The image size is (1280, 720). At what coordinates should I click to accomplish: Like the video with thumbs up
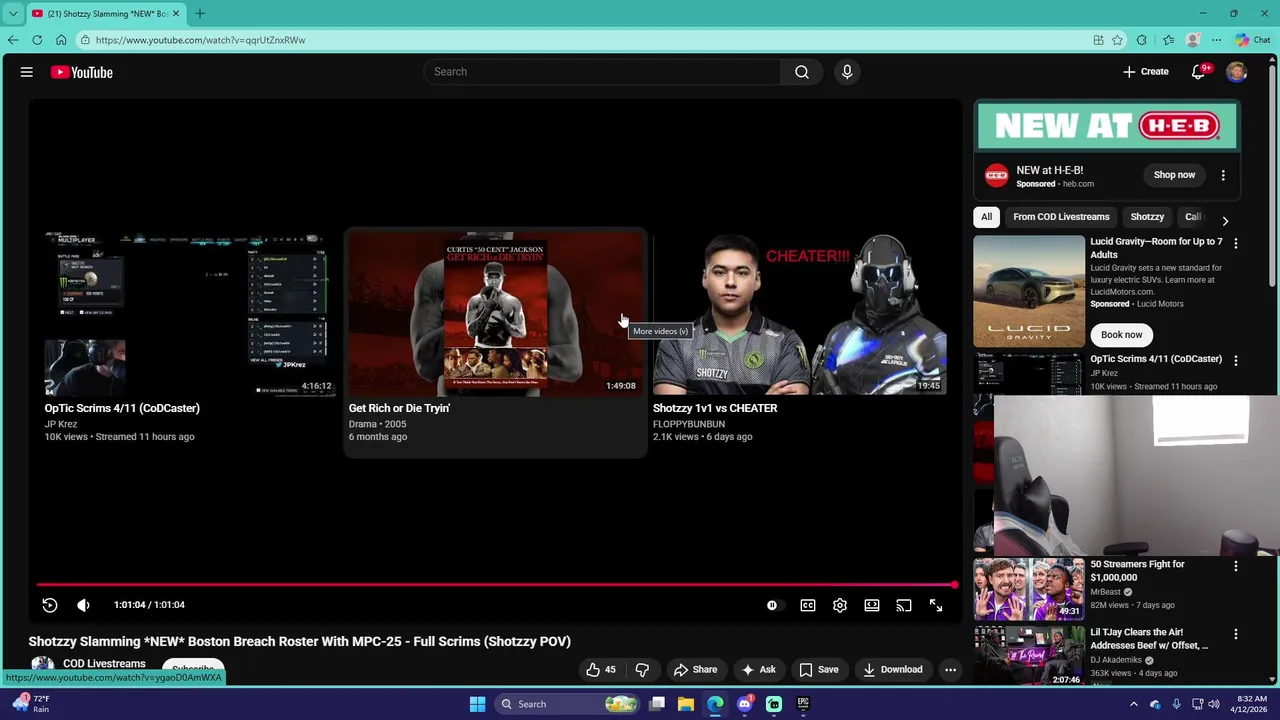[601, 670]
